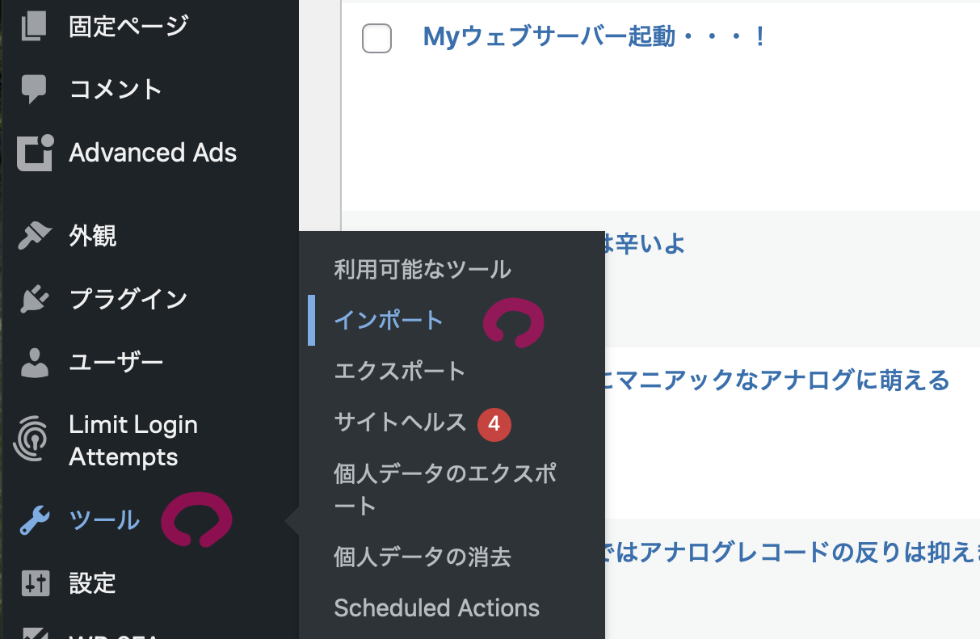Click the Advanced Ads sidebar icon
The height and width of the screenshot is (639, 980).
click(x=34, y=153)
